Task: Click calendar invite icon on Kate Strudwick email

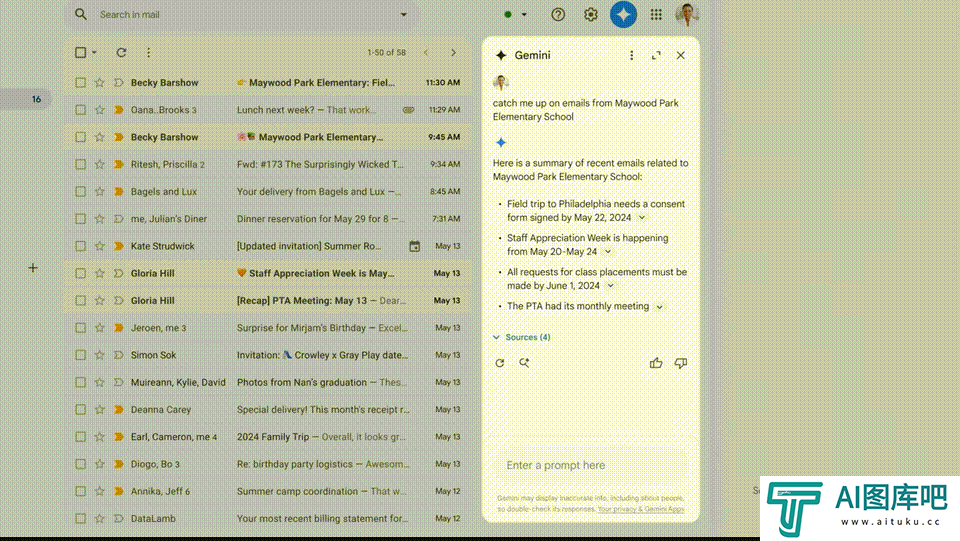Action: (414, 246)
